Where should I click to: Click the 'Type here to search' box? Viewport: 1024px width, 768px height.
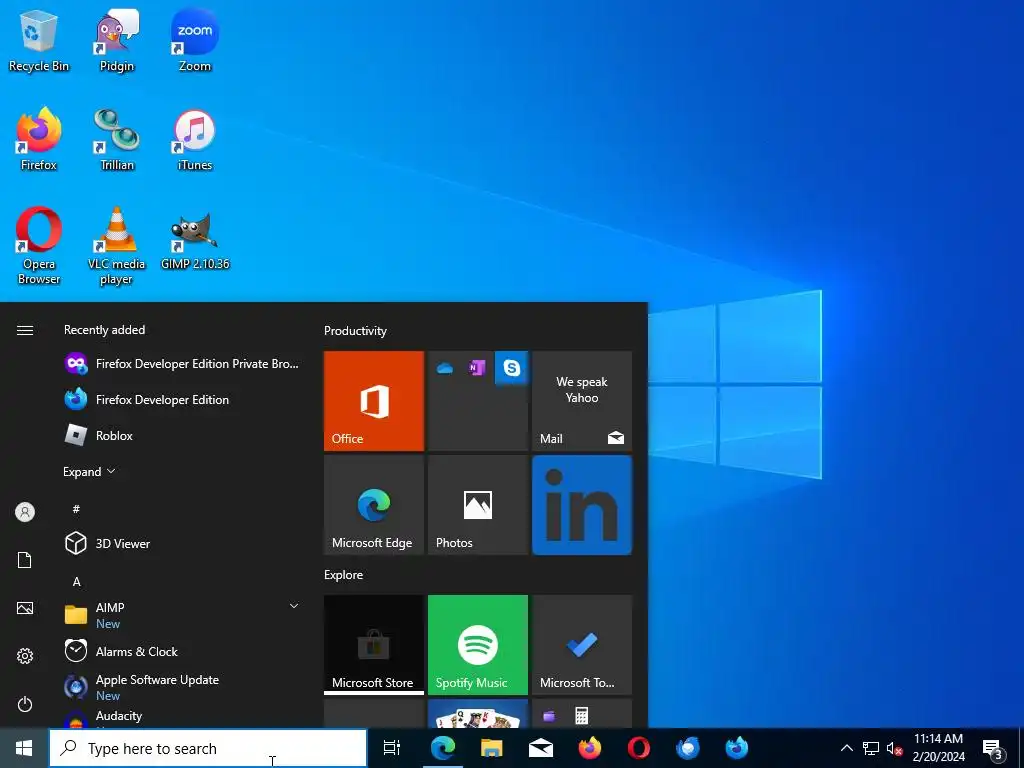208,748
